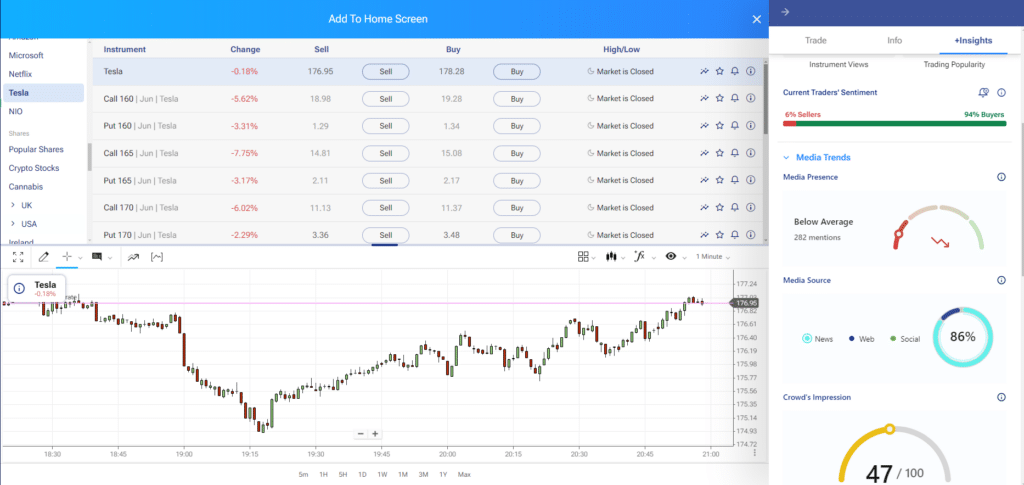The image size is (1024, 485).
Task: Open chart layout grid selector
Action: 583,257
